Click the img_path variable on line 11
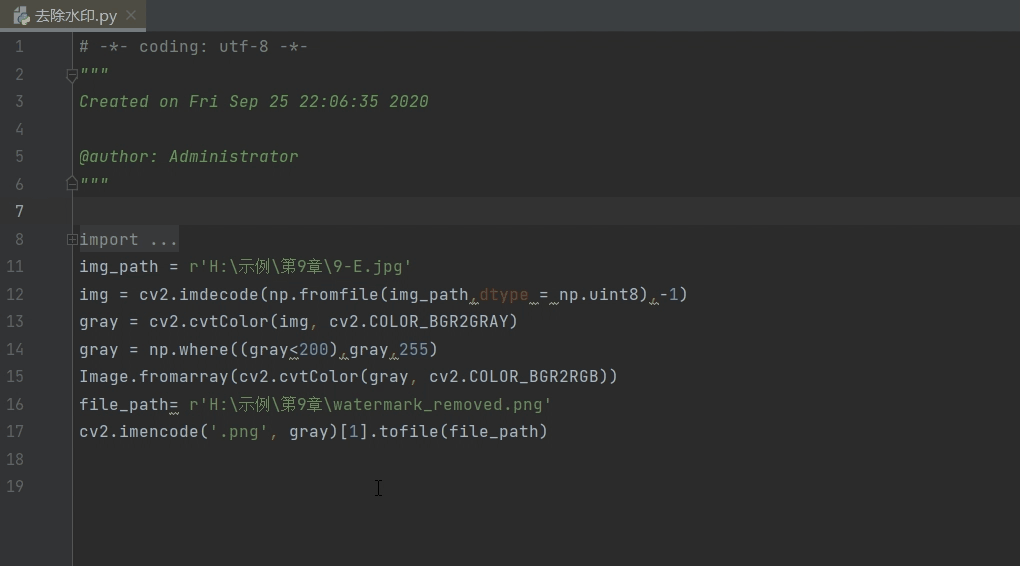Viewport: 1020px width, 566px height. click(x=118, y=267)
